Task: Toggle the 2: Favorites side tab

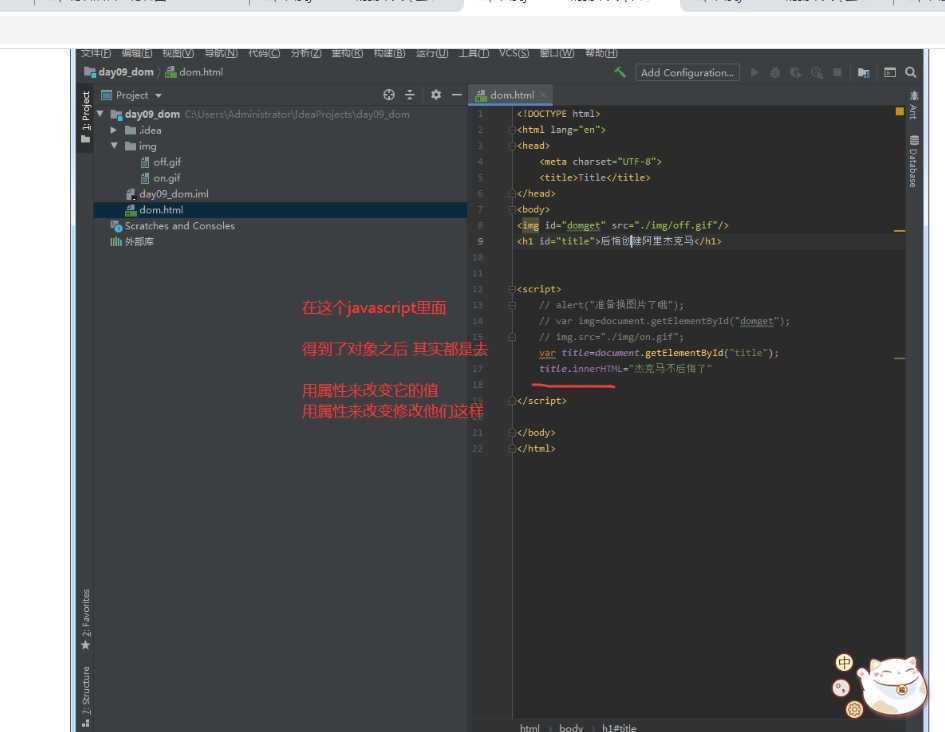Action: [86, 619]
